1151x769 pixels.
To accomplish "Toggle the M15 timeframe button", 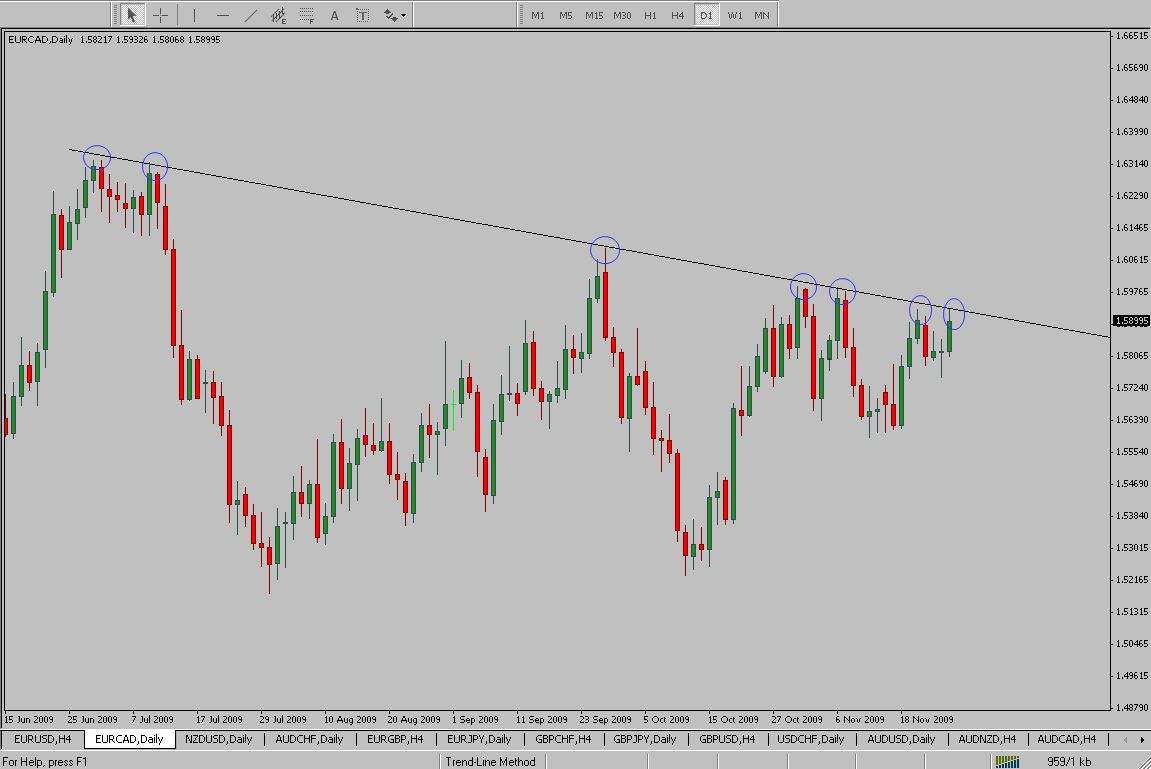I will pos(594,15).
